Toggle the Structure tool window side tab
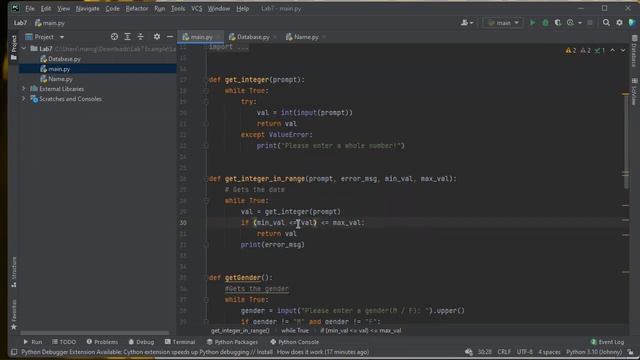The height and width of the screenshot is (360, 640). click(13, 272)
